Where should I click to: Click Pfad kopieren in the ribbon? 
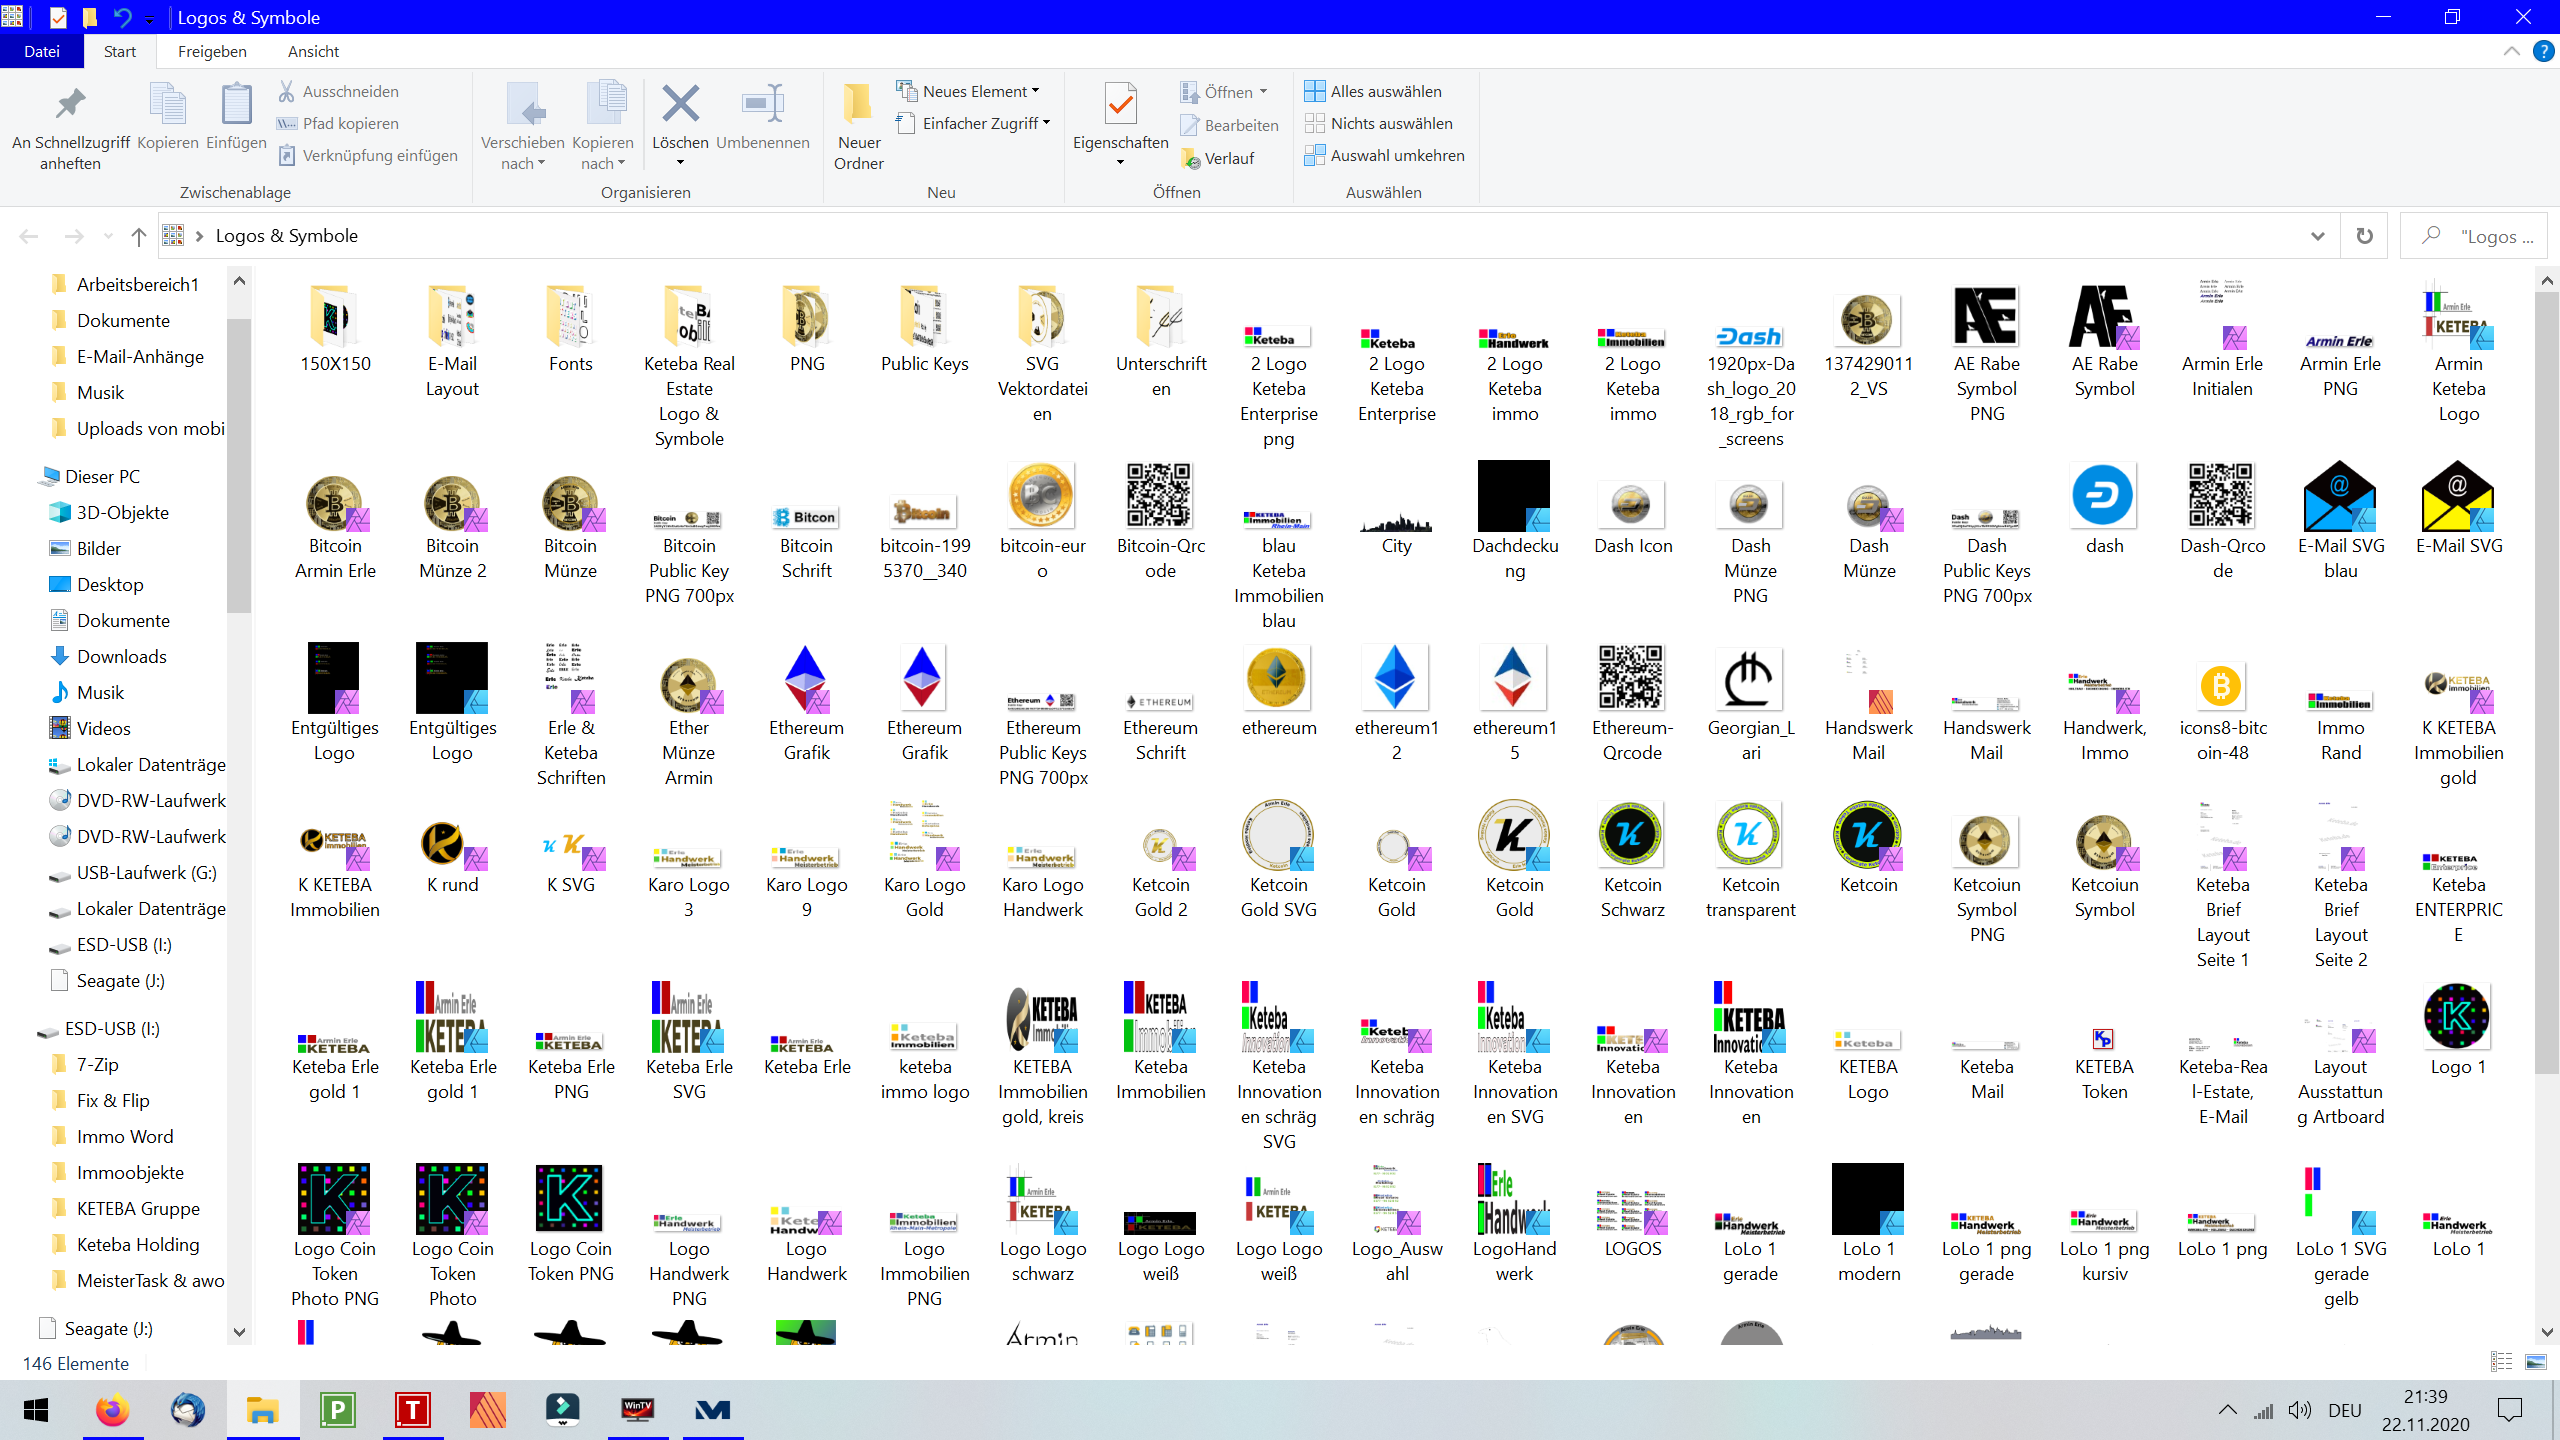(x=339, y=123)
